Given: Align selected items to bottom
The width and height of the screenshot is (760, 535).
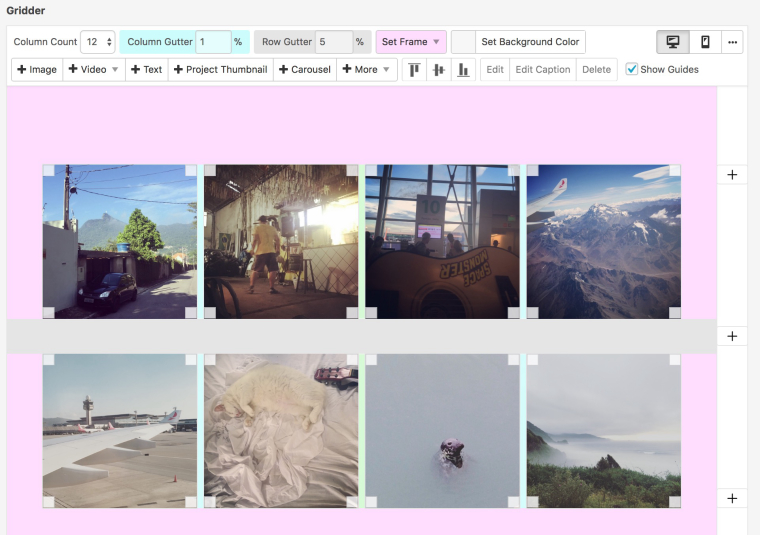Looking at the screenshot, I should (x=463, y=70).
